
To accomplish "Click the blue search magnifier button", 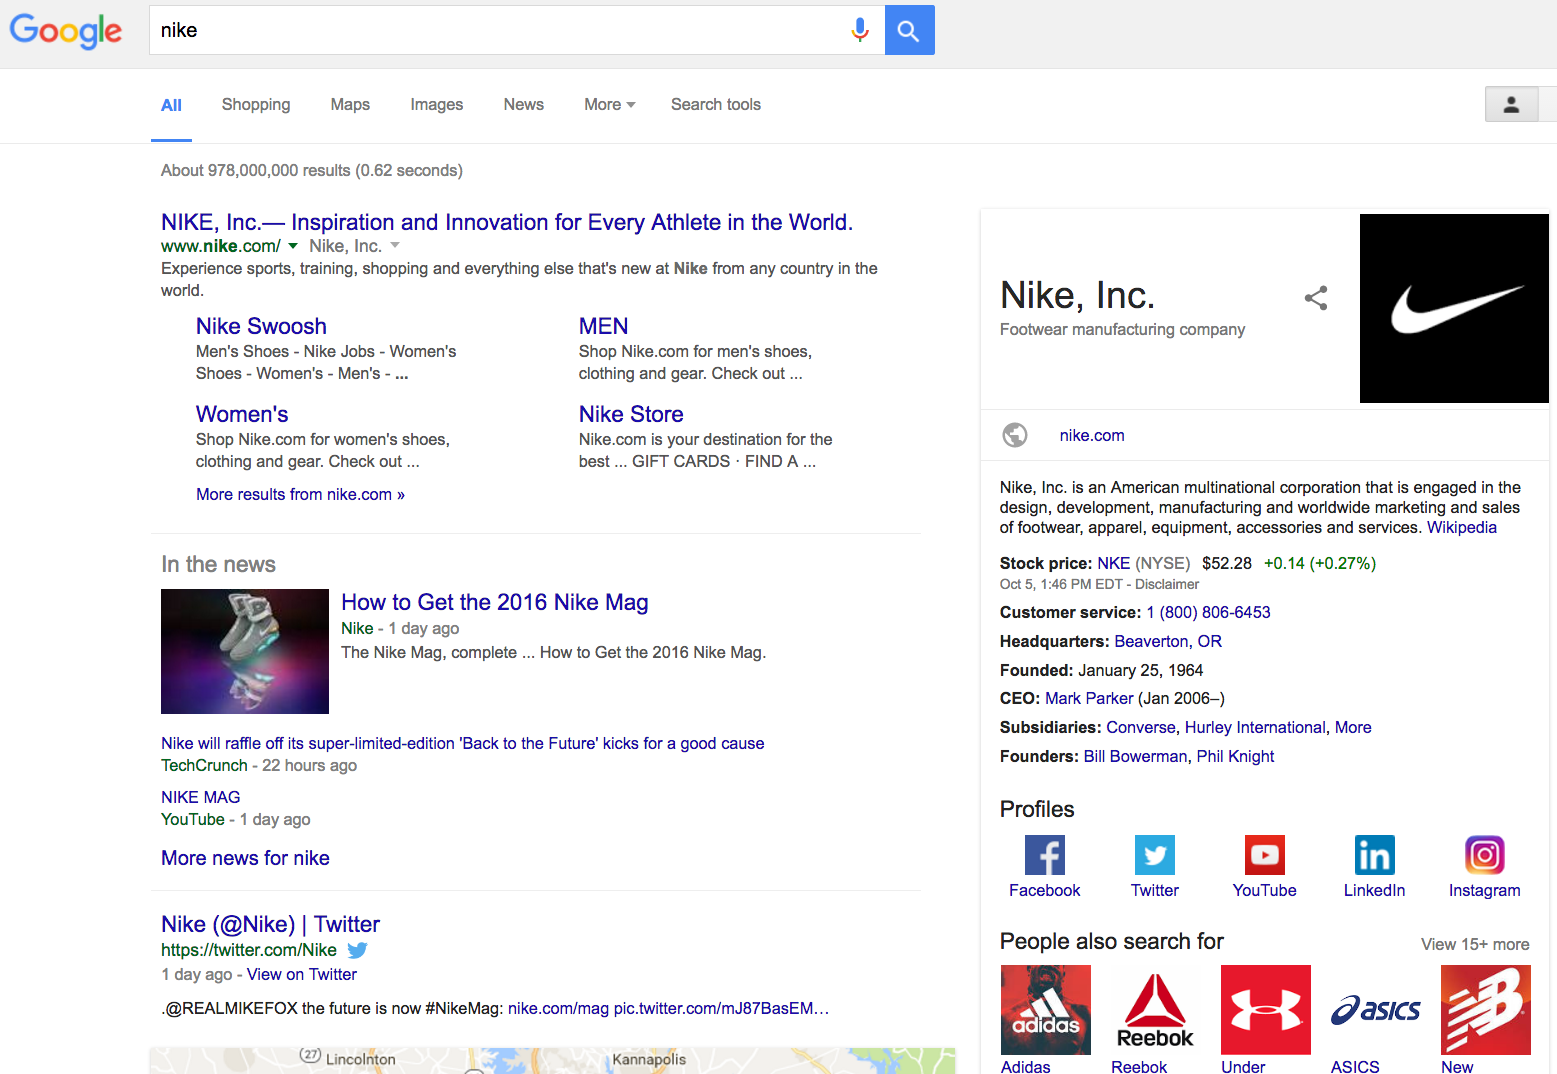I will pyautogui.click(x=909, y=30).
